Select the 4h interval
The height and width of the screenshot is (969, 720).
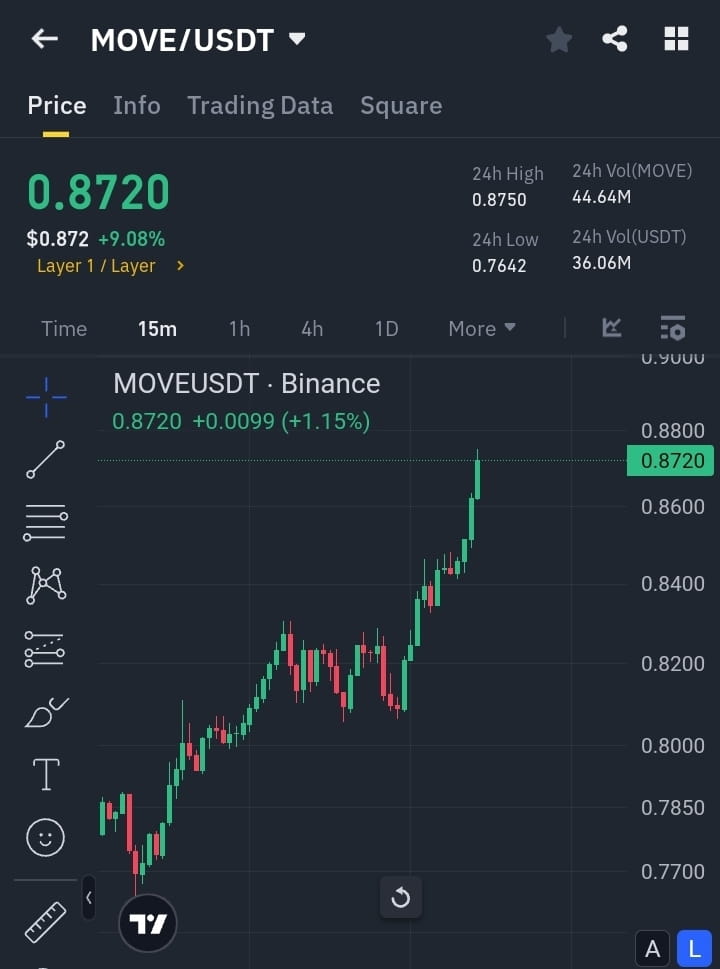pos(312,329)
